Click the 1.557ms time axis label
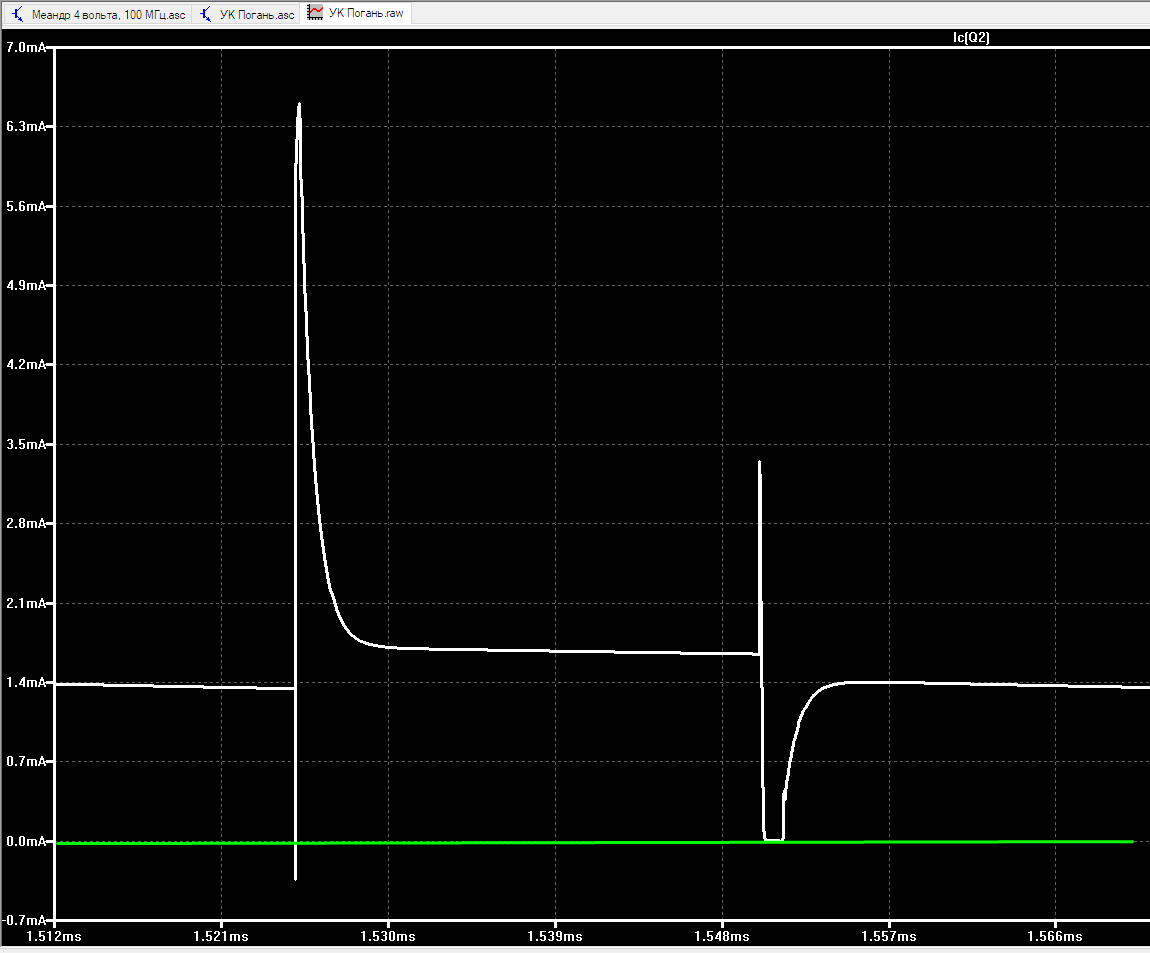1150x953 pixels. coord(889,937)
